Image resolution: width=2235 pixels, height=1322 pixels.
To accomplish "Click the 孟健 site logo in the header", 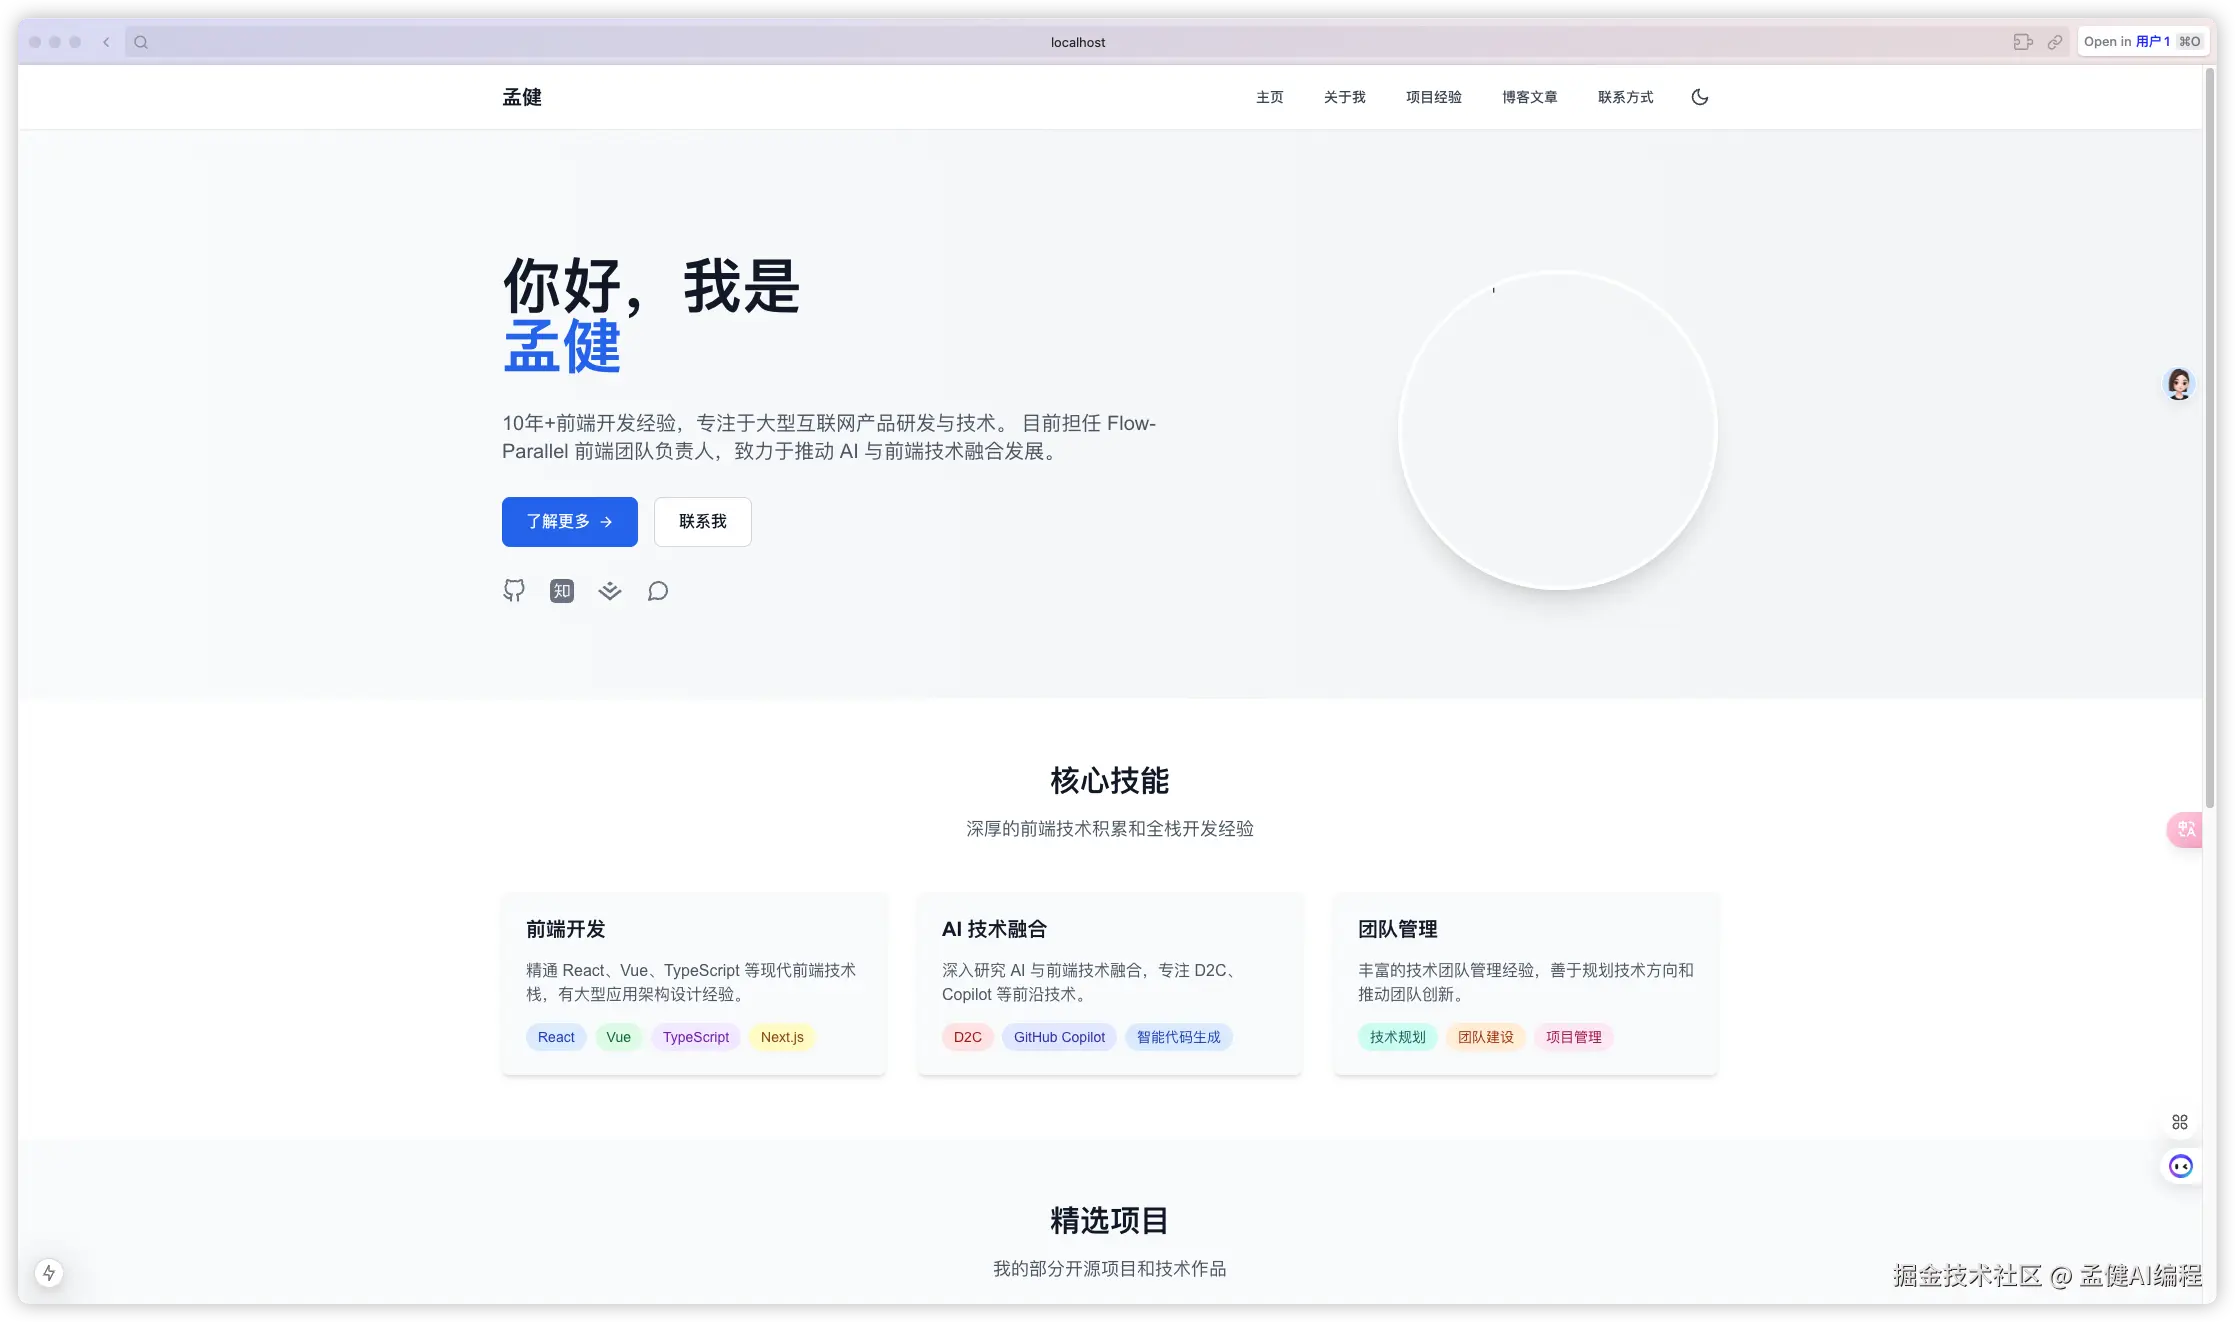I will click(521, 97).
